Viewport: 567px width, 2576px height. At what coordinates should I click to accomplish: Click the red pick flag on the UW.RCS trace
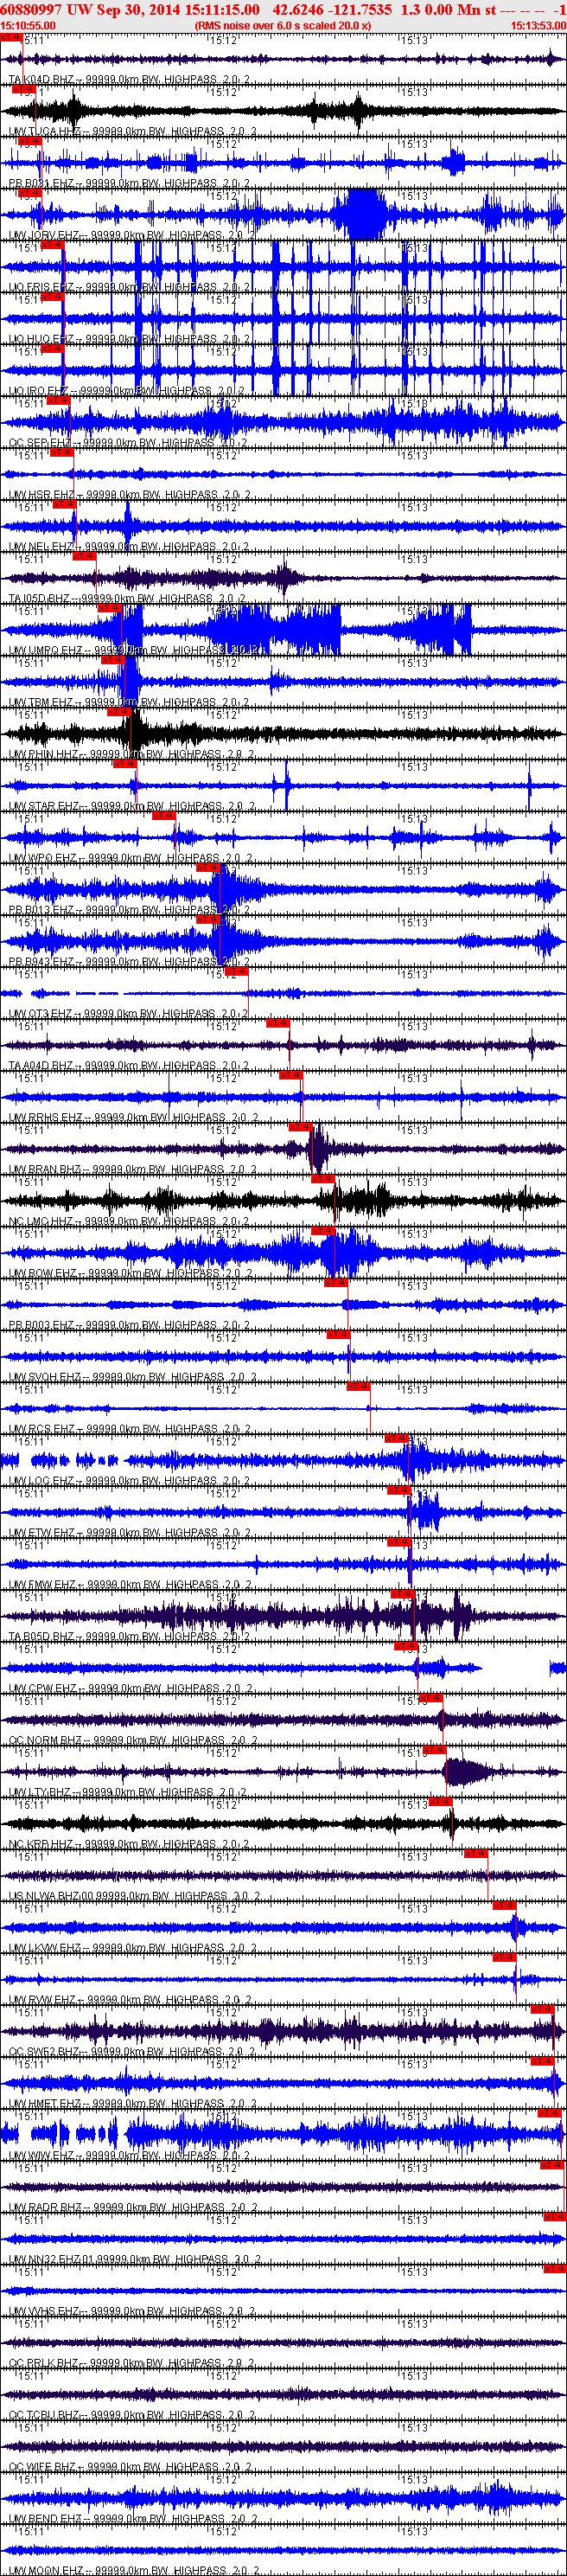[x=358, y=1386]
